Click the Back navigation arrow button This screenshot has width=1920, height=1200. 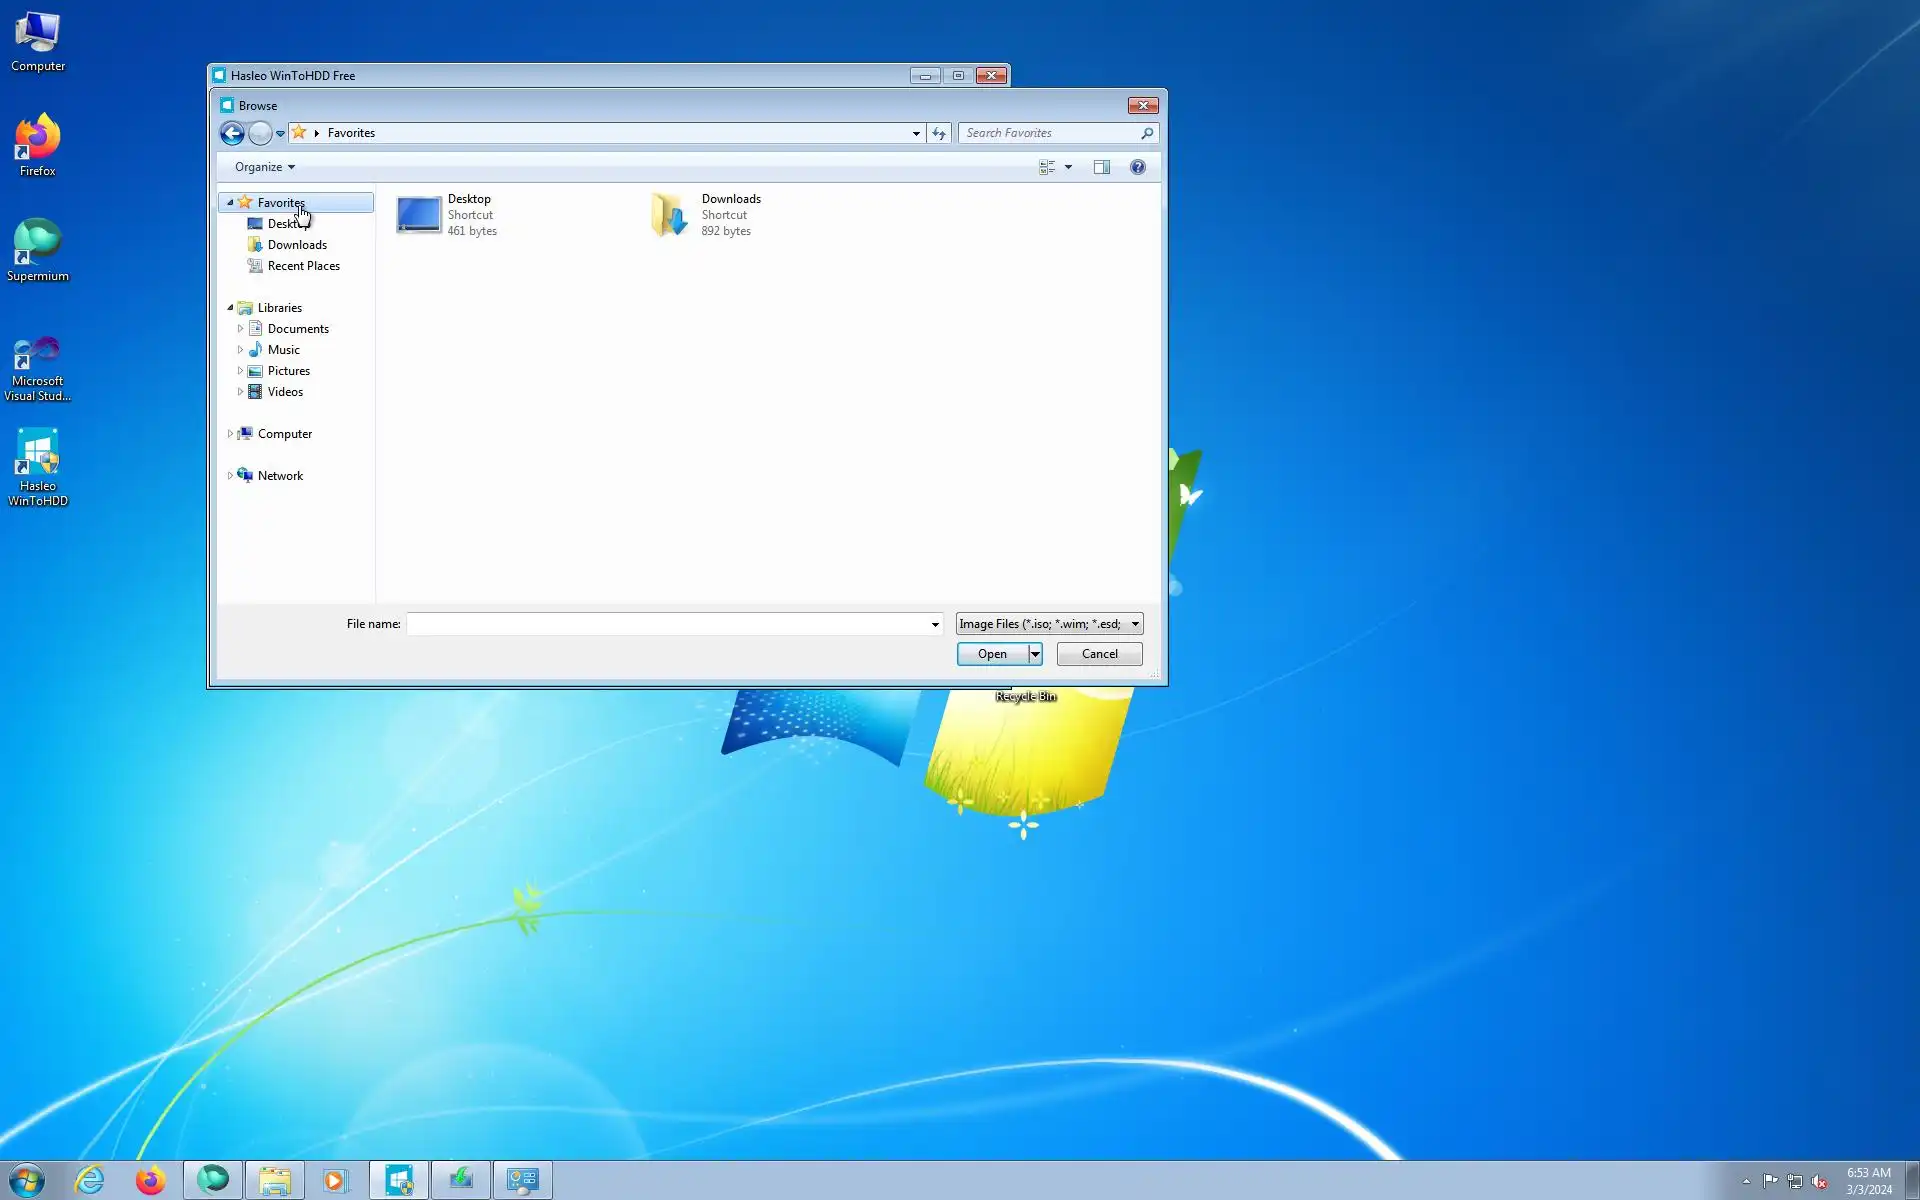(232, 133)
